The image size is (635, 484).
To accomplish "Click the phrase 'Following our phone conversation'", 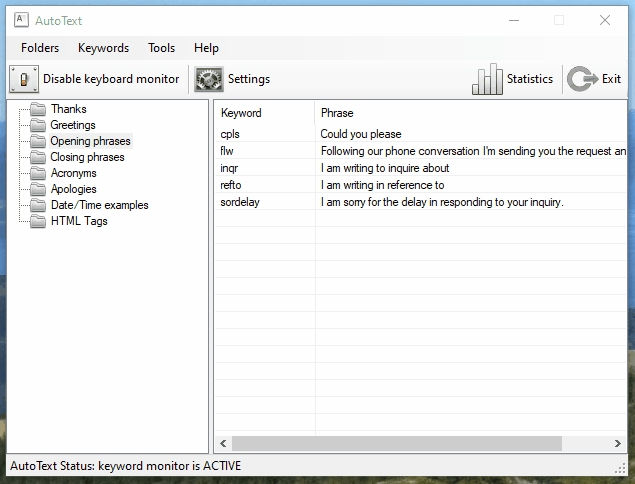I will (400, 151).
